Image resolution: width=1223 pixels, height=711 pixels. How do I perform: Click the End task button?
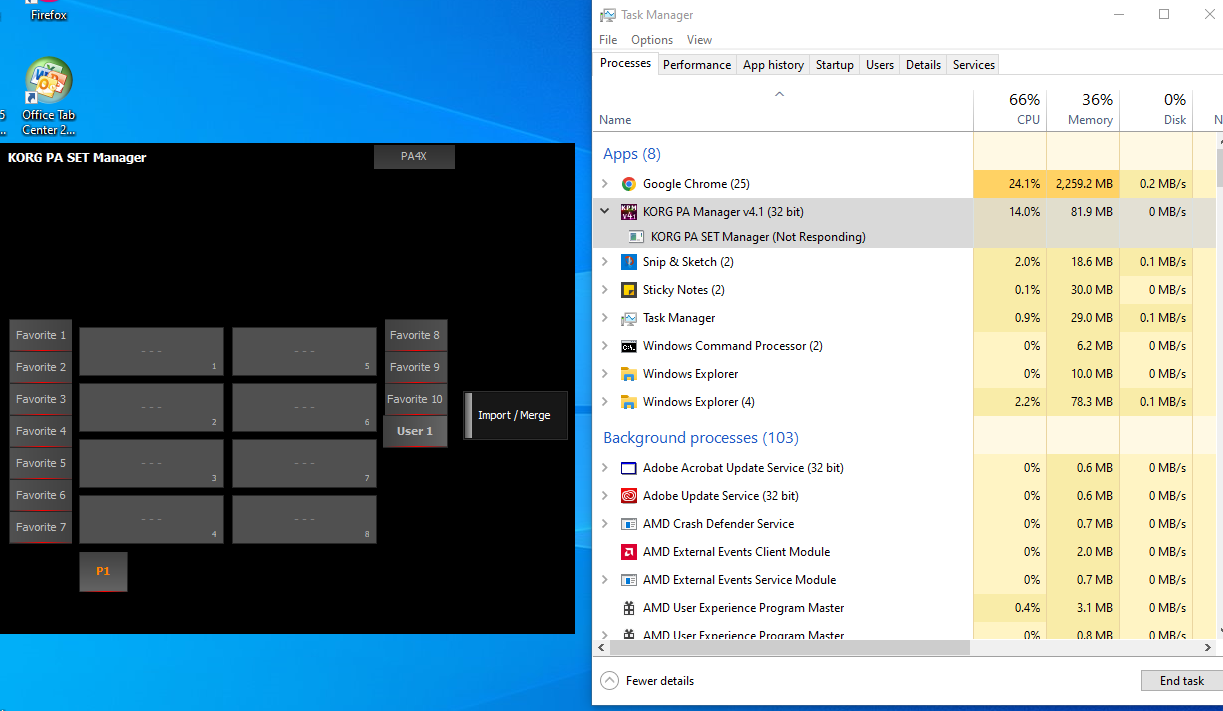1181,681
